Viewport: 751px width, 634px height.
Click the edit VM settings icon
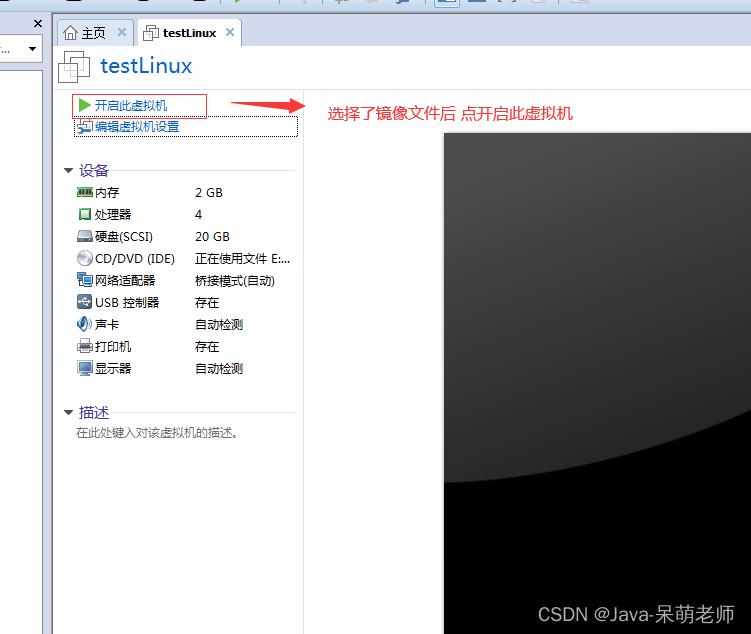(84, 126)
